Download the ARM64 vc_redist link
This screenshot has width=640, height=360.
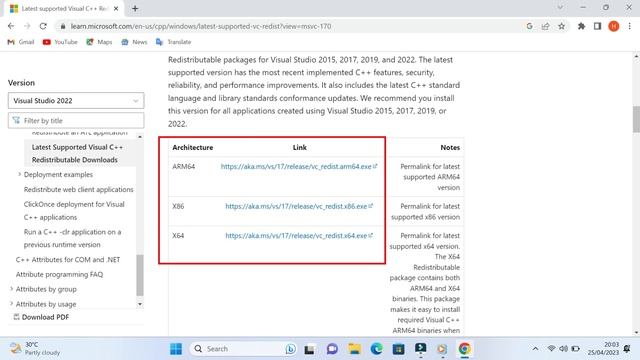pos(298,167)
